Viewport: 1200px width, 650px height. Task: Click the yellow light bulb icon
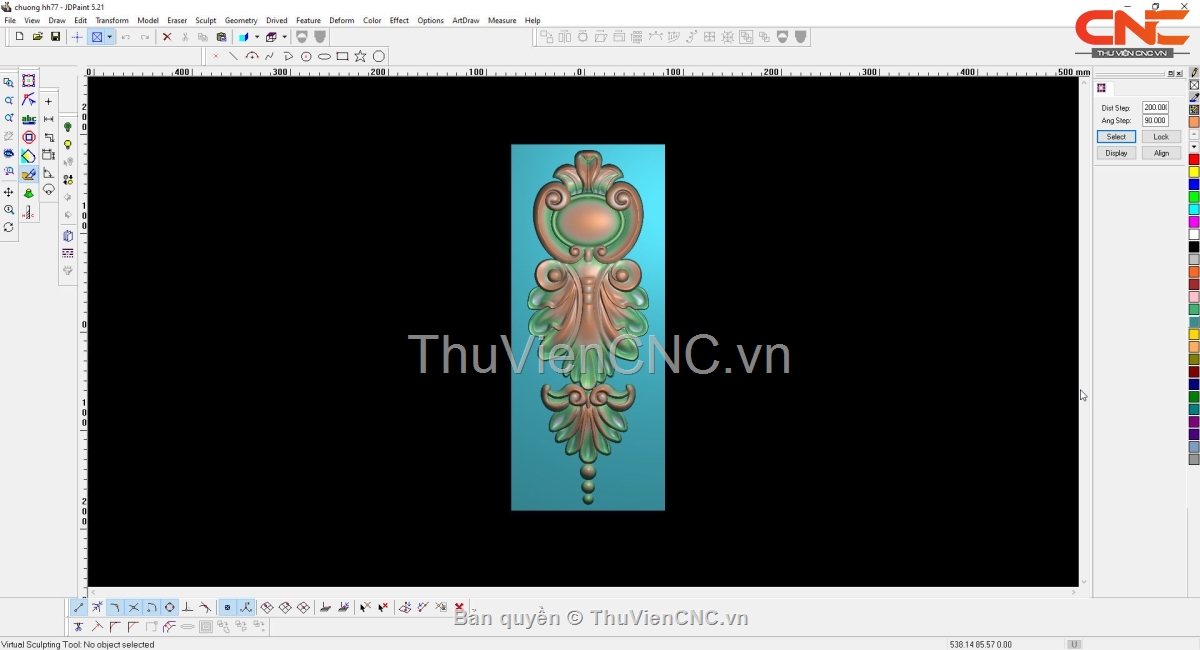click(x=68, y=145)
